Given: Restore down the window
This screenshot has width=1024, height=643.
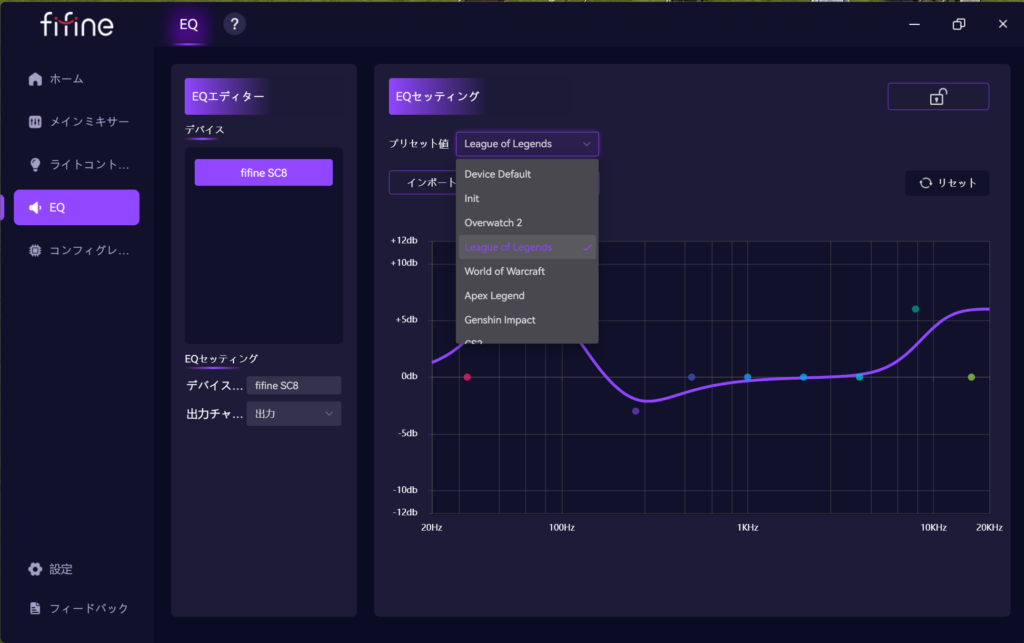Looking at the screenshot, I should [x=959, y=24].
